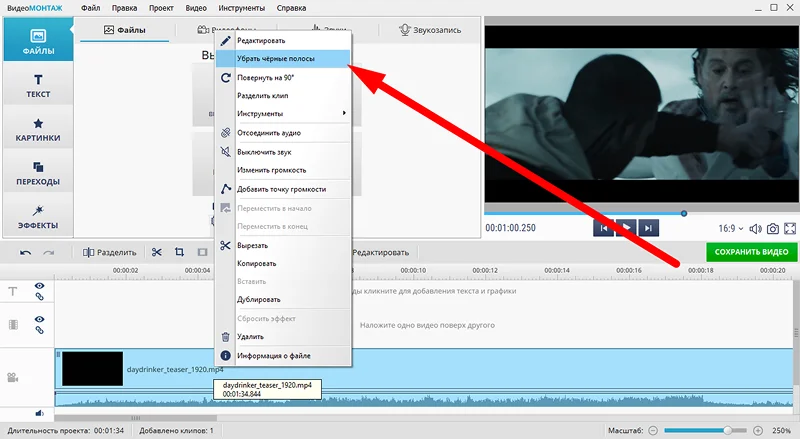Click the main video track camera icon
This screenshot has width=800, height=439.
tap(13, 378)
